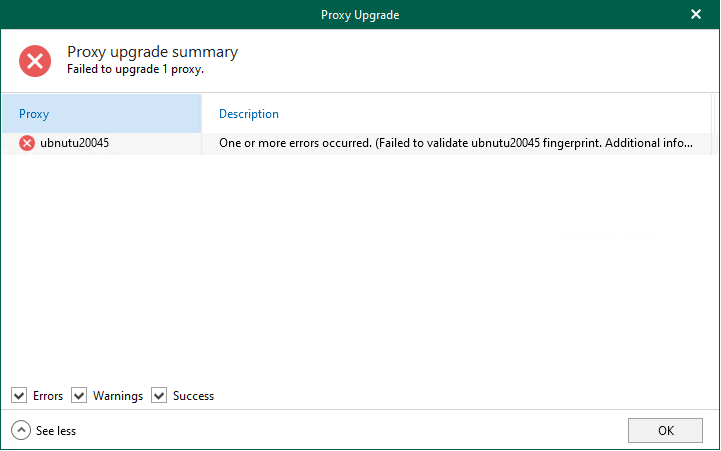Click the 'Failed to upgrade 1 proxy' message
Screen dimensions: 721x451
click(x=135, y=70)
